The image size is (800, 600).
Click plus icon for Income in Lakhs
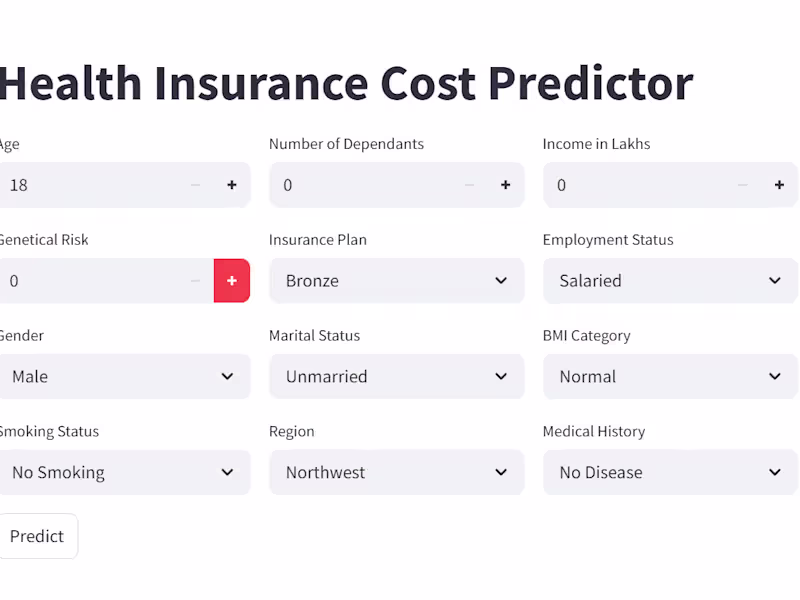(x=779, y=185)
